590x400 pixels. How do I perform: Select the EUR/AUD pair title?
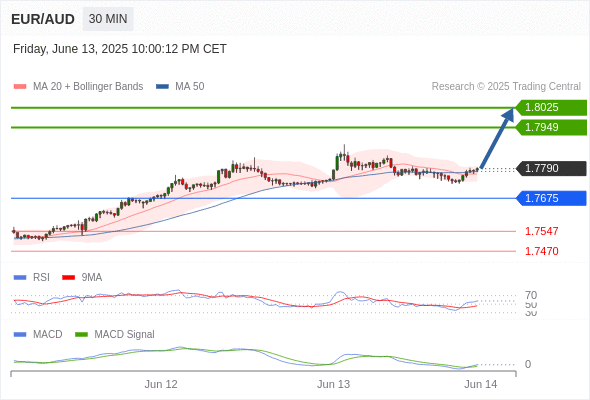coord(43,19)
